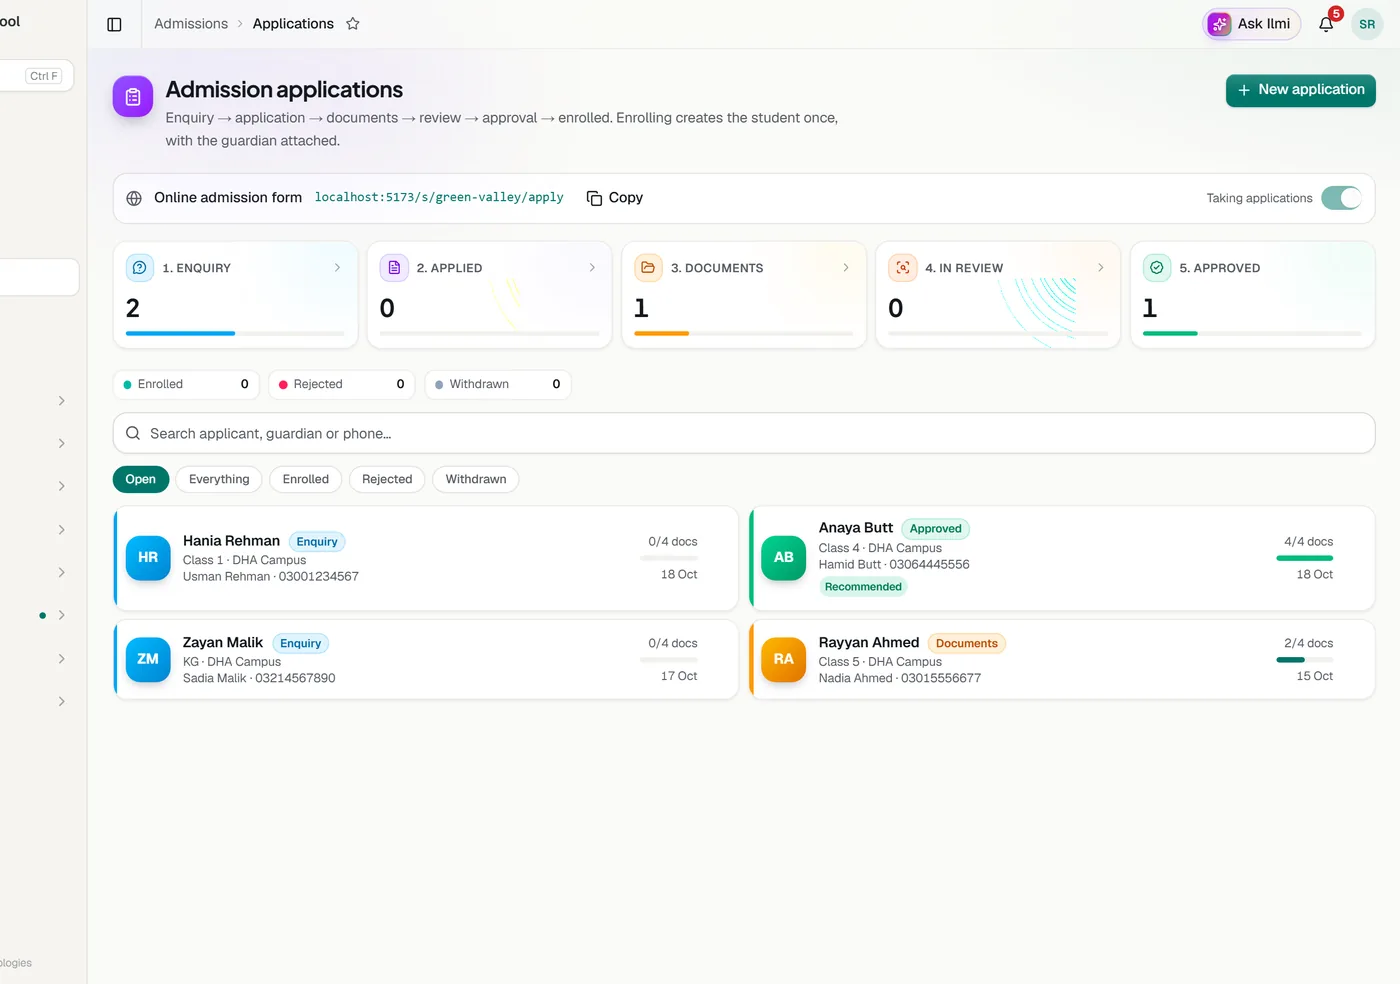Screen dimensions: 1400x984
Task: Go to the Admissions breadcrumb
Action: tap(191, 24)
